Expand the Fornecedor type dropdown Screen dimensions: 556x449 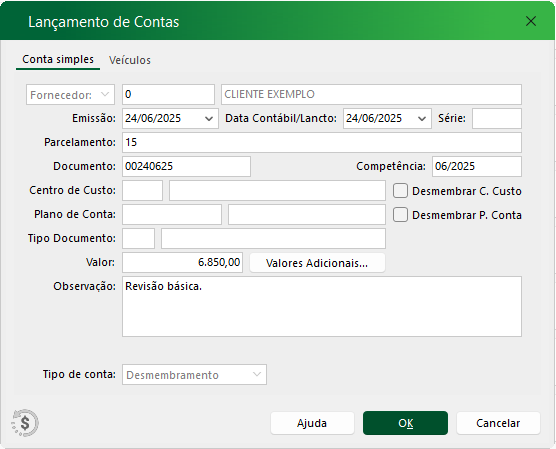[70, 95]
